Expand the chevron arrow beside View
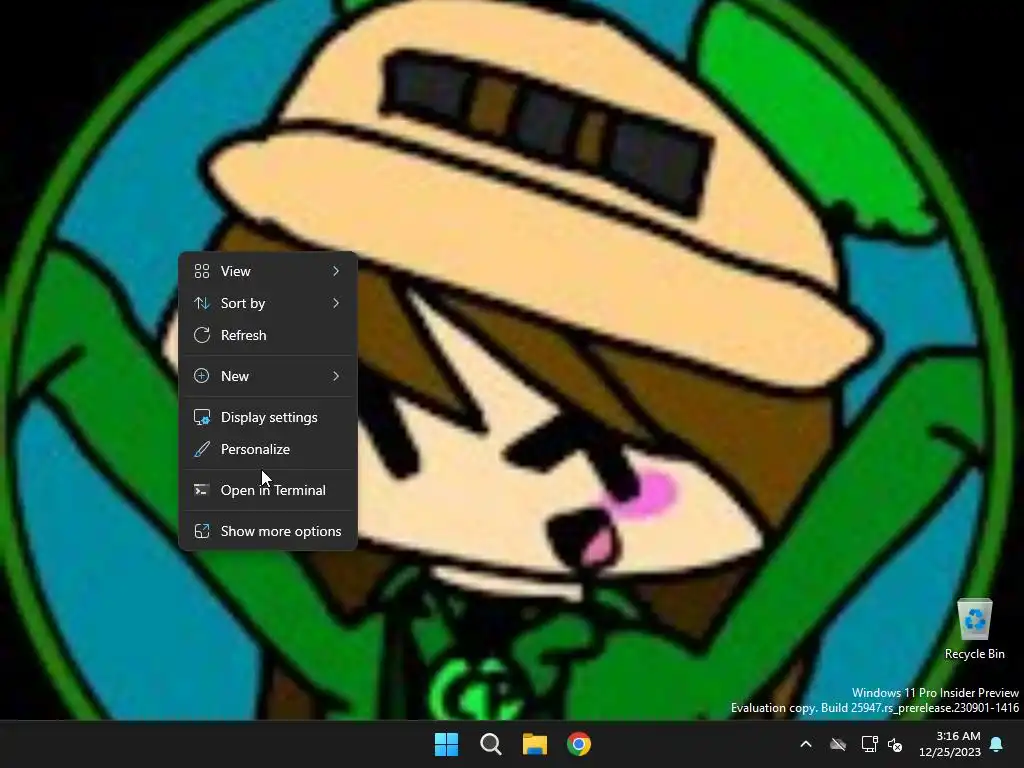 coord(336,271)
